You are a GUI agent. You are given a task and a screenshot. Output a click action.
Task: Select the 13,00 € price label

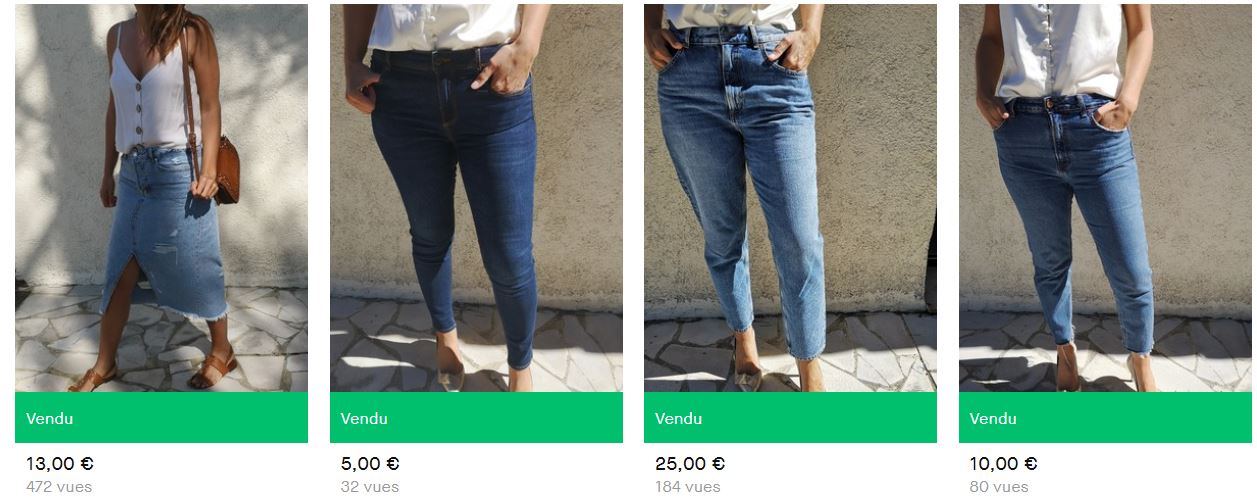click(x=60, y=464)
